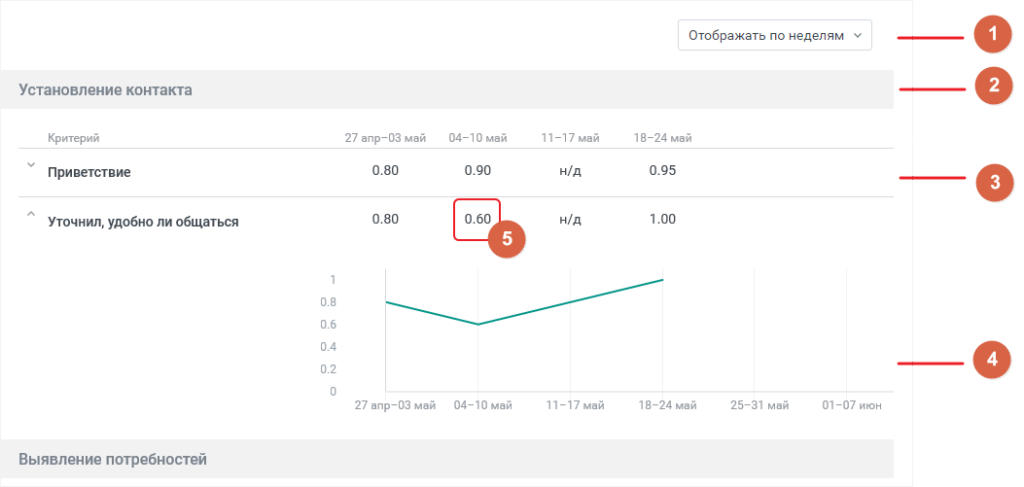
Task: Click the chart line's end point at 1
Action: [x=662, y=280]
